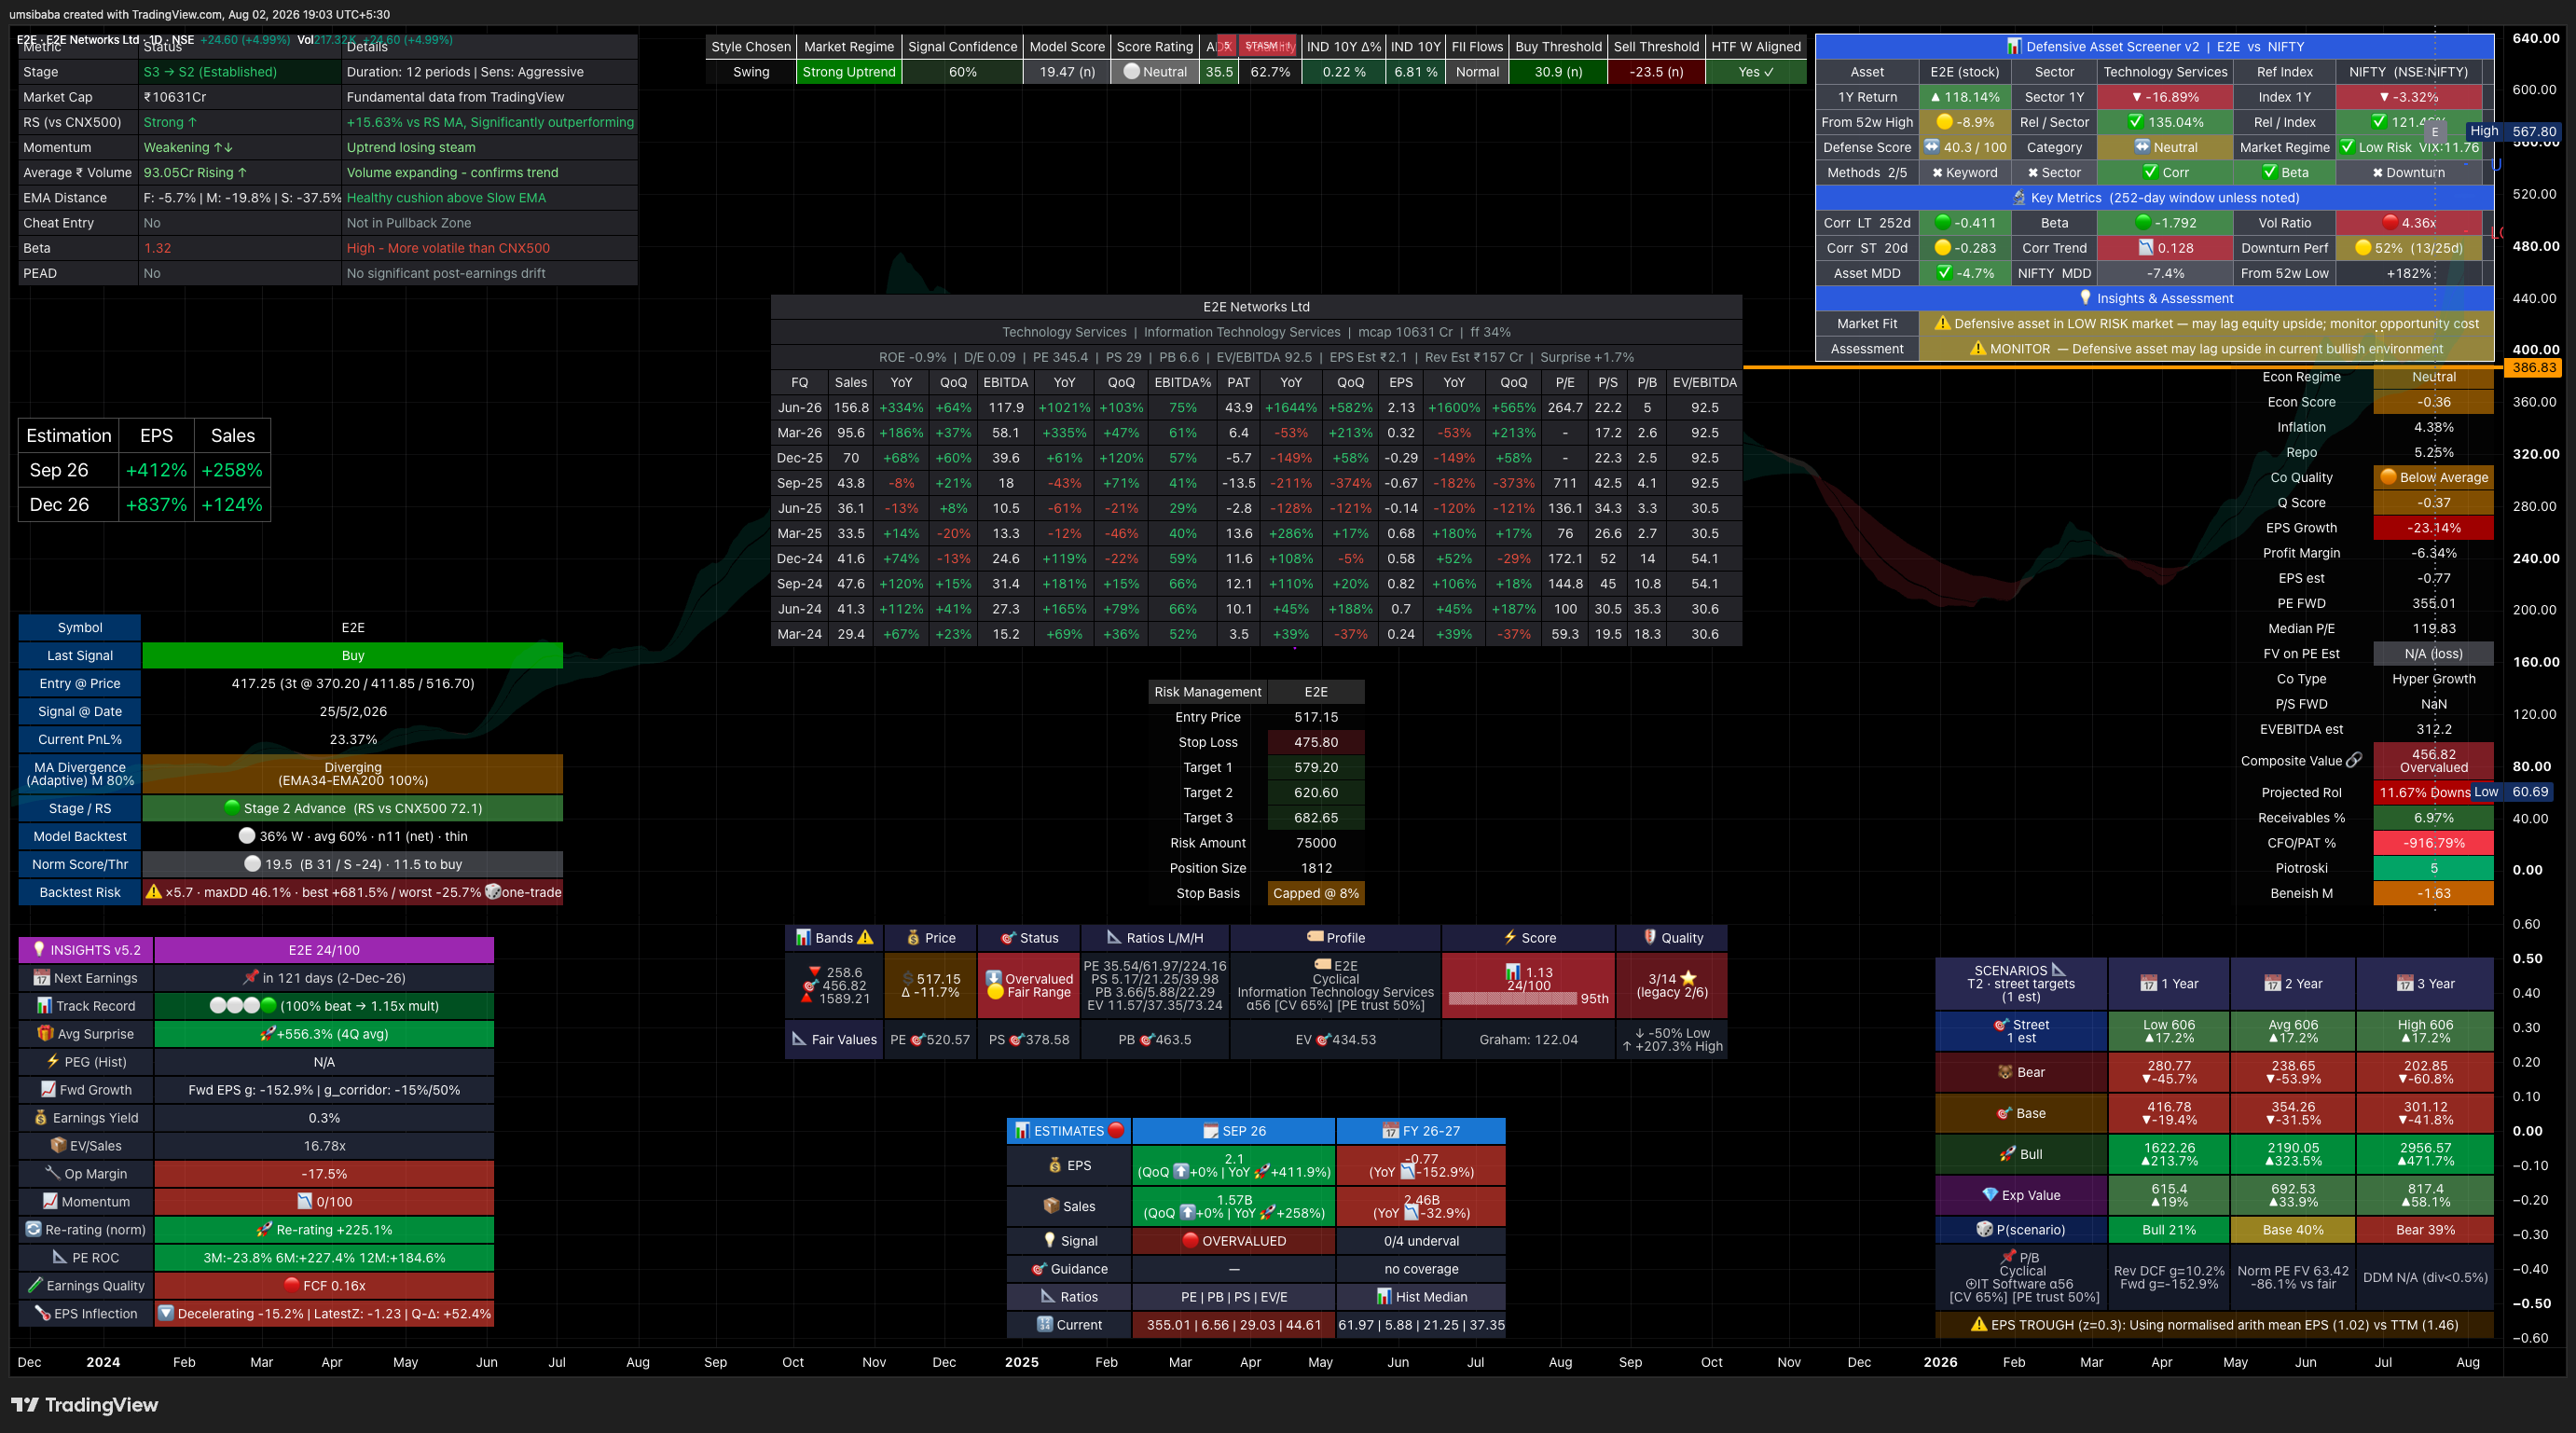Click the 2025 year label on time axis

point(1021,1362)
